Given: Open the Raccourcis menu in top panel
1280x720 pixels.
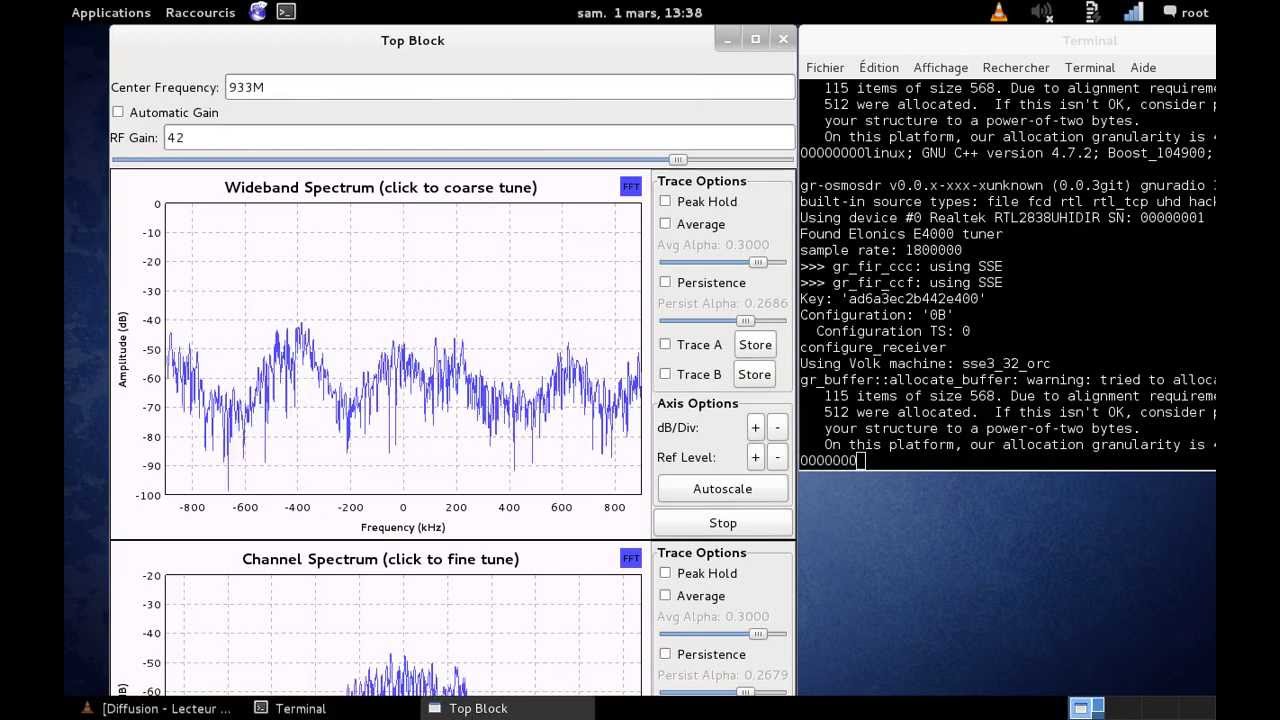Looking at the screenshot, I should [200, 13].
